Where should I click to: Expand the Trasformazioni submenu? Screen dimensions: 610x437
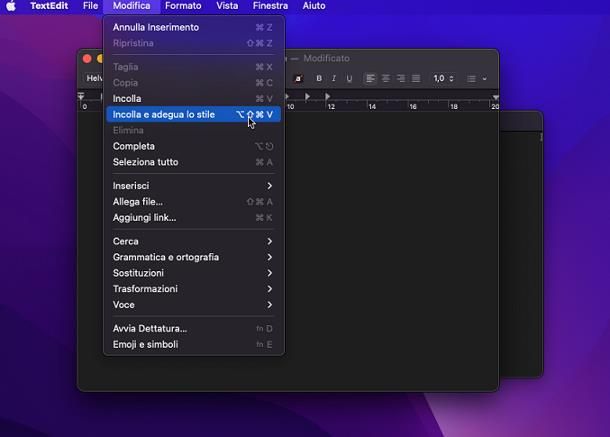point(193,289)
